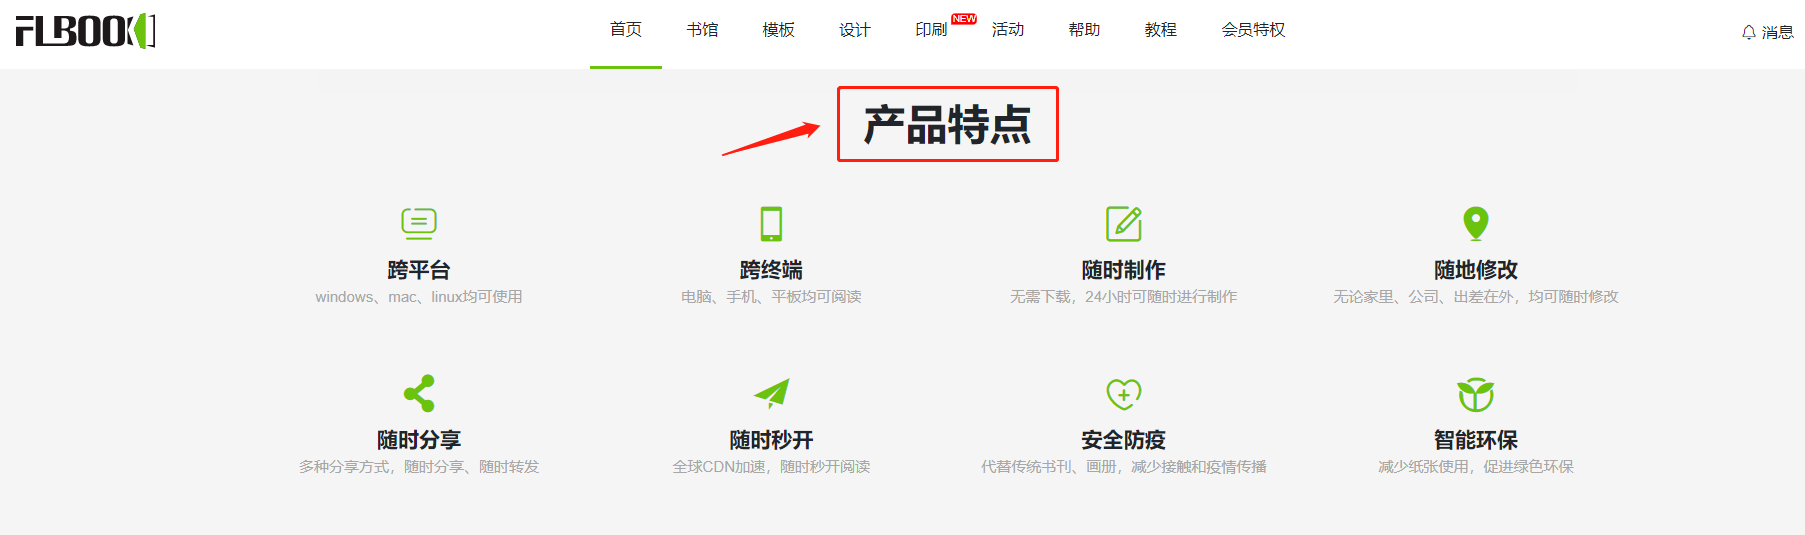Click the 跨平台 cross-platform monitor icon
Viewport: 1805px width, 535px height.
click(418, 223)
